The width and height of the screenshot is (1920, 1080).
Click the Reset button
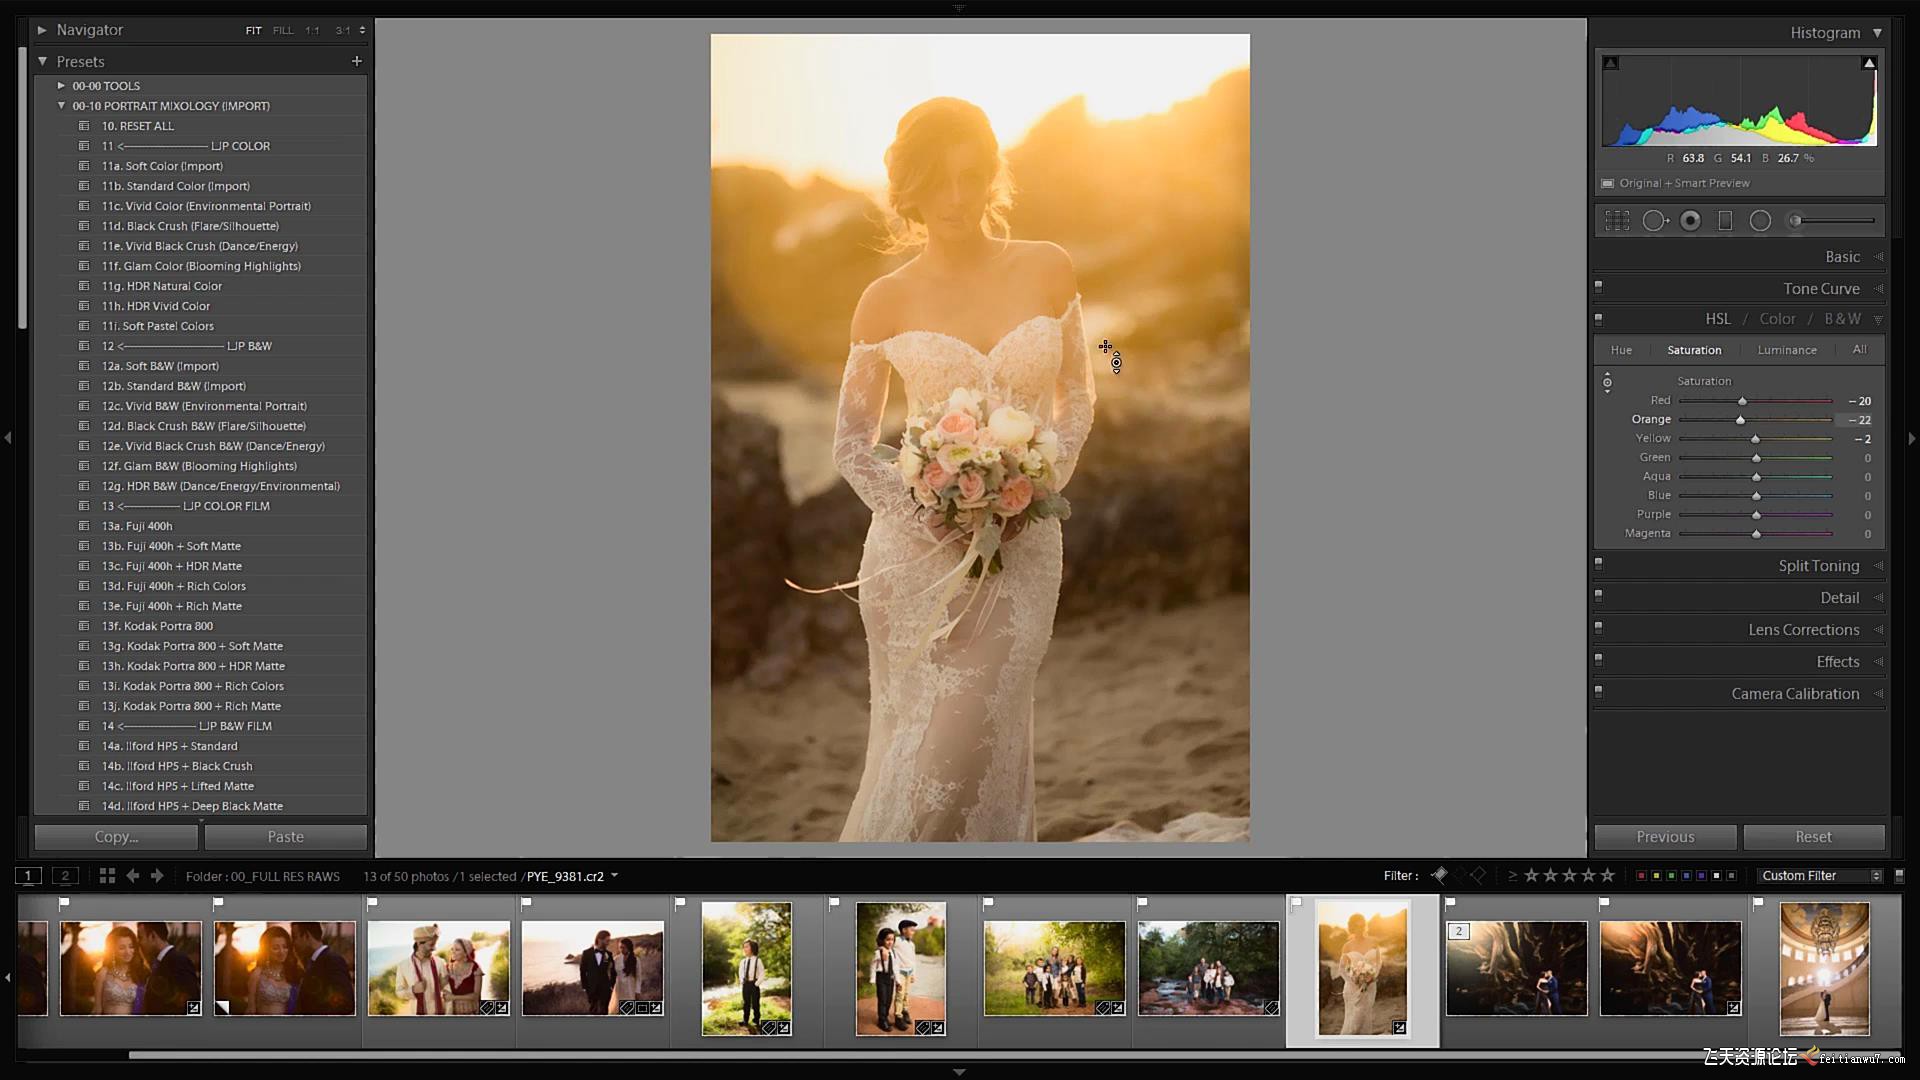click(x=1813, y=837)
